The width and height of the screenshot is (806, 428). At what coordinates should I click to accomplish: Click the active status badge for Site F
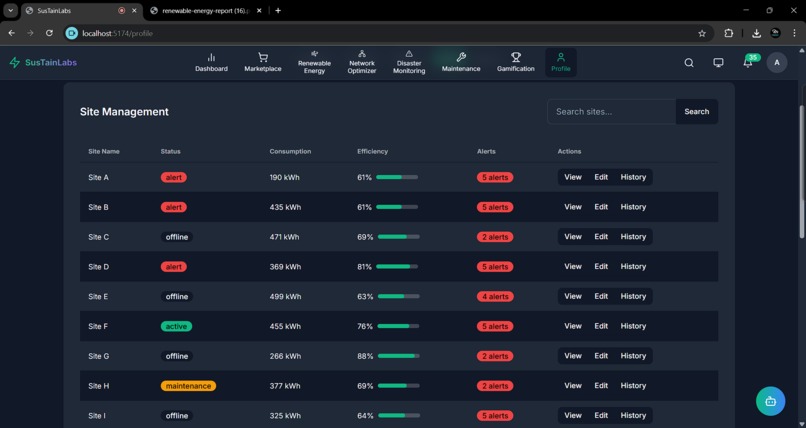coord(176,326)
